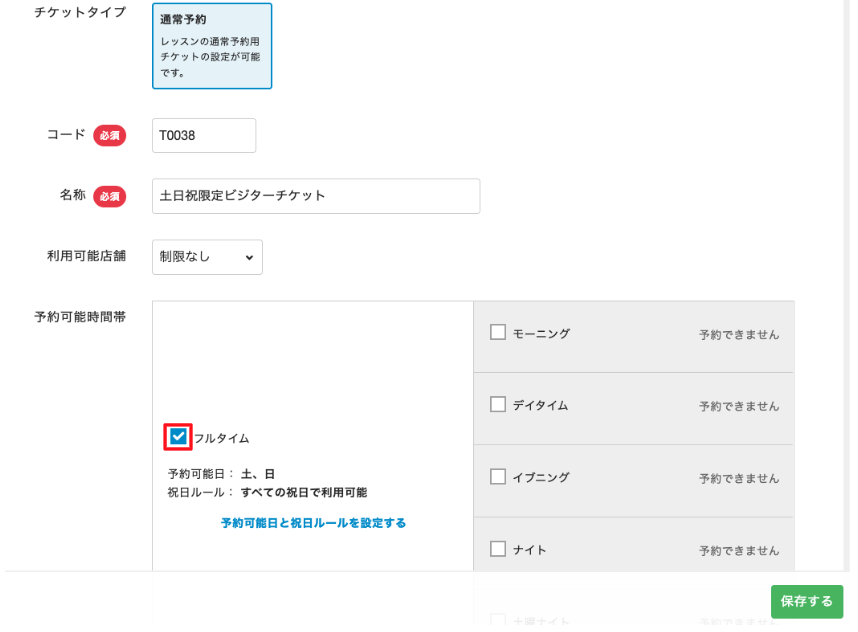
Task: Uncheck the フルタイム checkbox
Action: pos(178,437)
